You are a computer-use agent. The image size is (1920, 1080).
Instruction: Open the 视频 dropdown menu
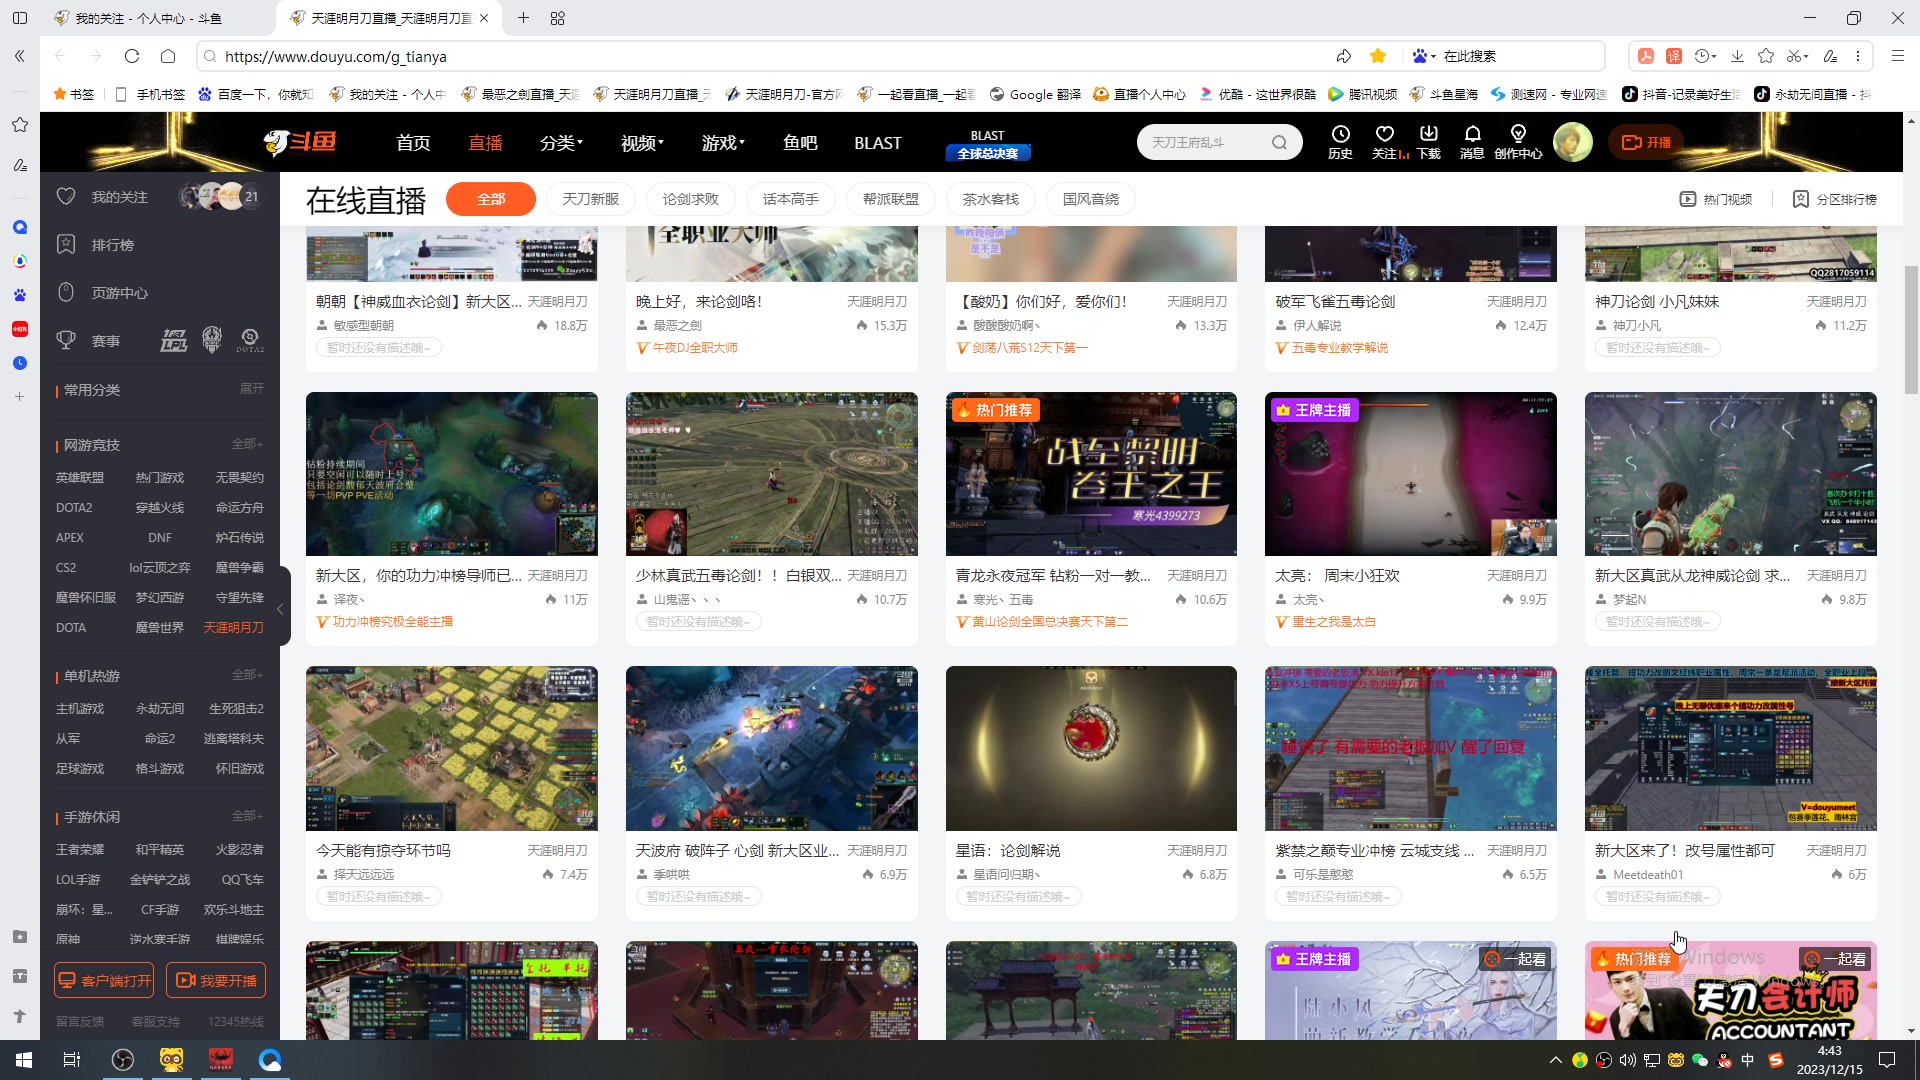(640, 142)
